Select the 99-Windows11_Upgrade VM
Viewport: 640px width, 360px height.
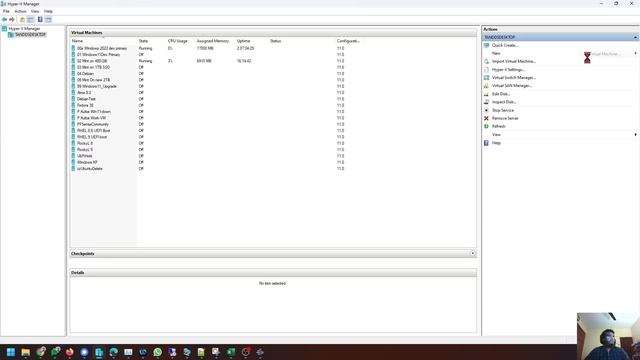pyautogui.click(x=97, y=87)
